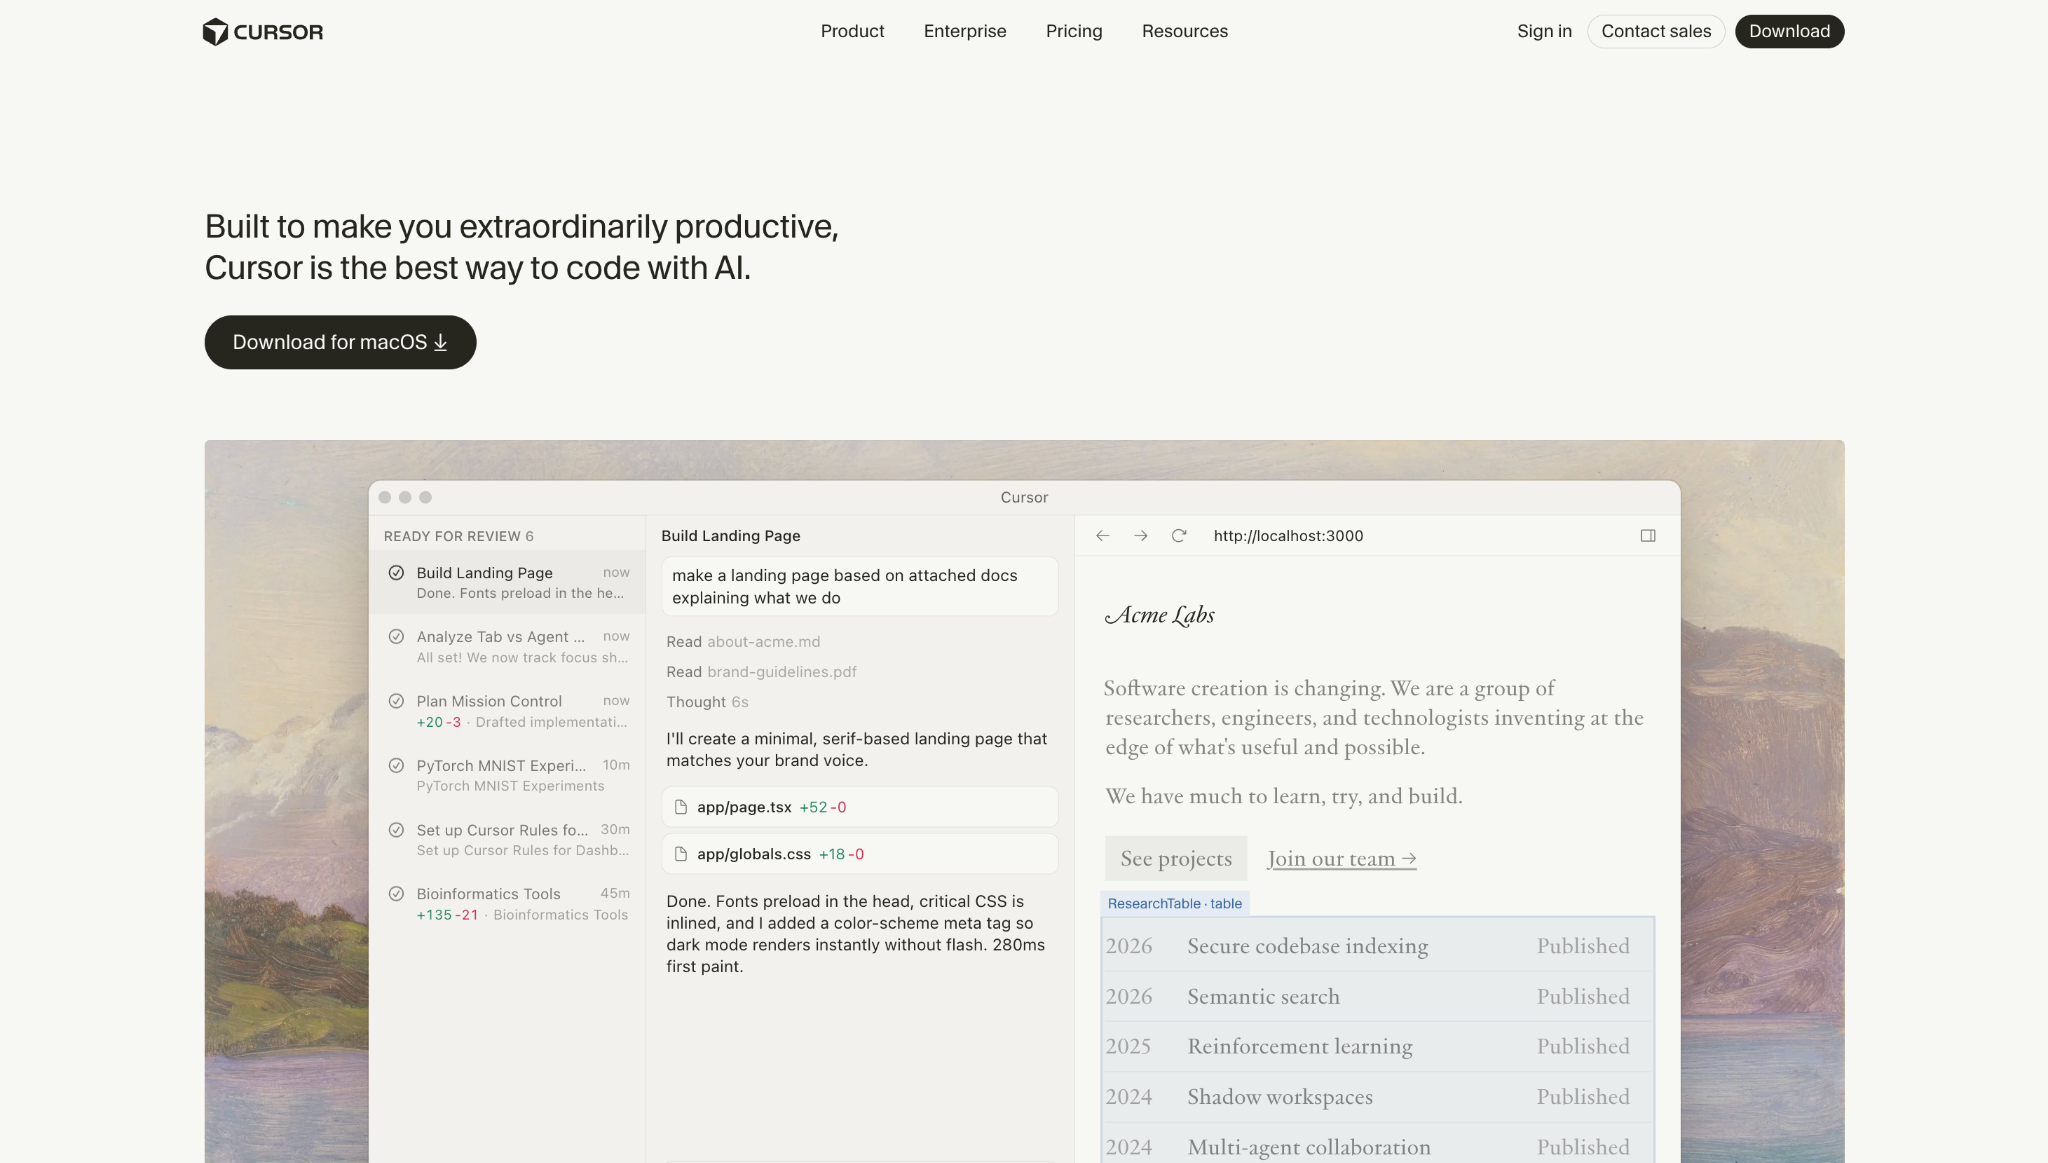The height and width of the screenshot is (1163, 2048).
Task: Click the localhost:3000 address field
Action: (x=1288, y=536)
